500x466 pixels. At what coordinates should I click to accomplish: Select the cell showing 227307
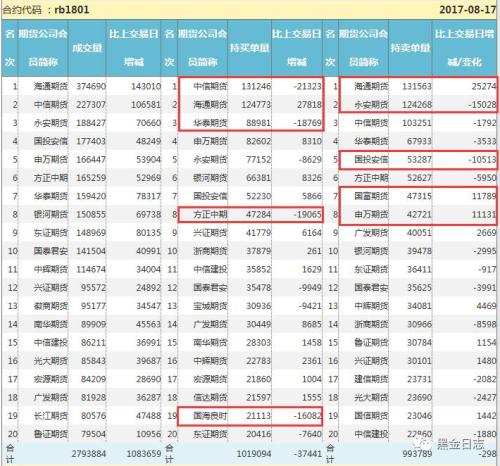[x=91, y=105]
